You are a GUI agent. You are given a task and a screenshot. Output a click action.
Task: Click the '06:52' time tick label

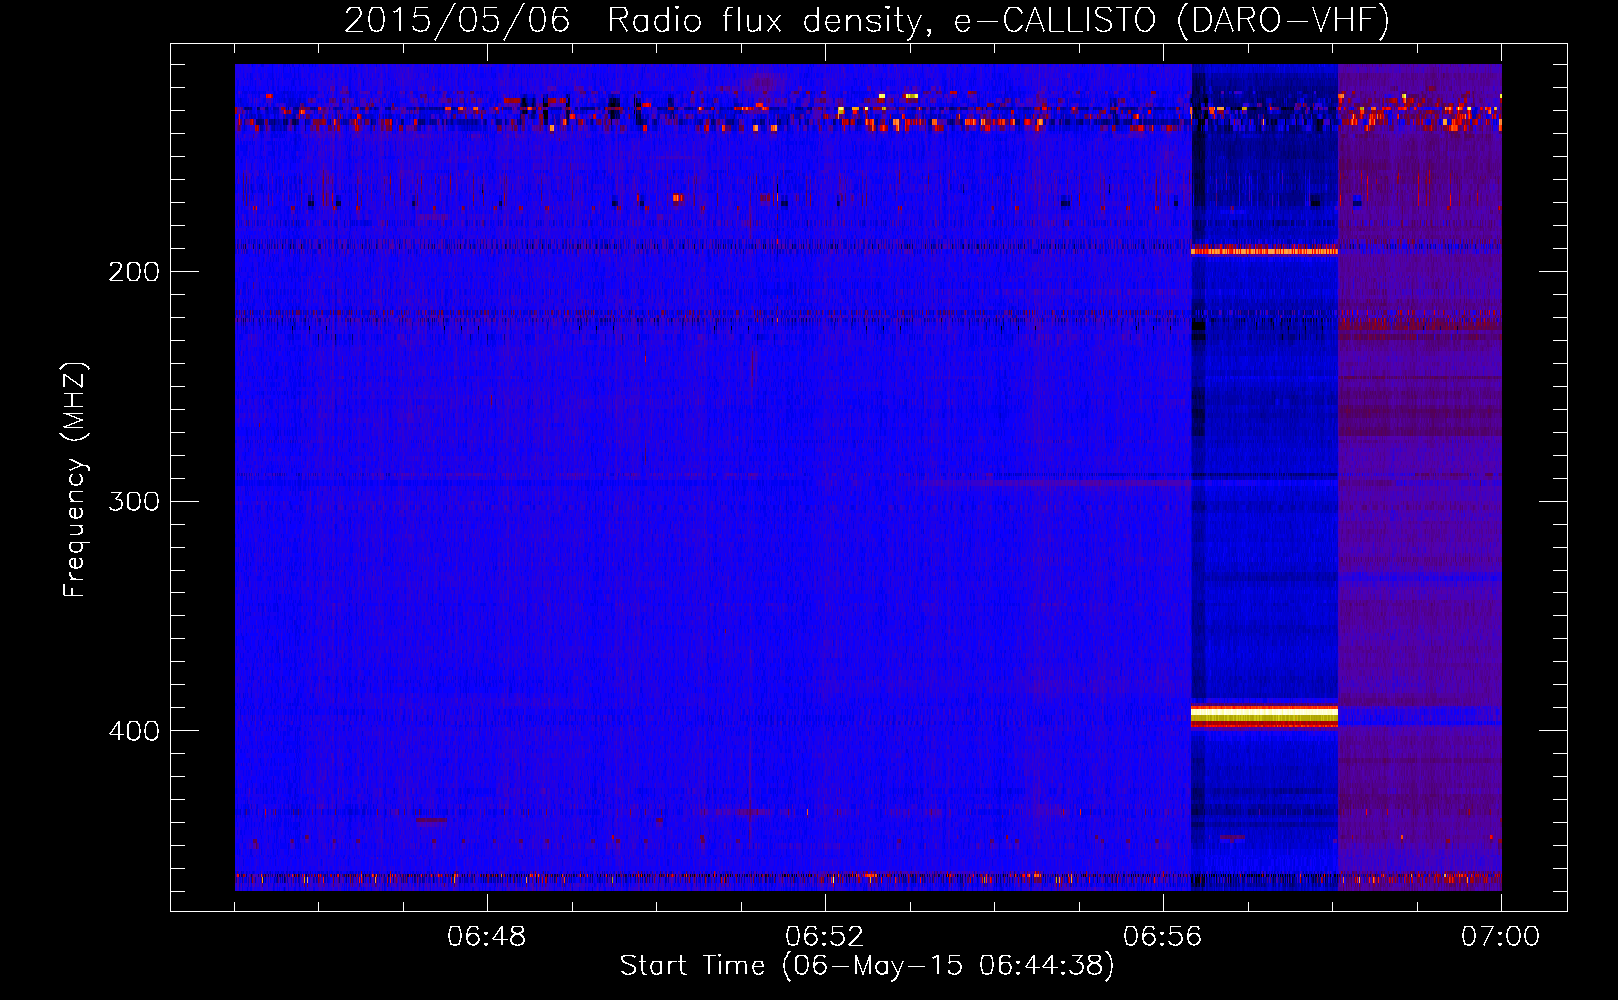pos(825,936)
